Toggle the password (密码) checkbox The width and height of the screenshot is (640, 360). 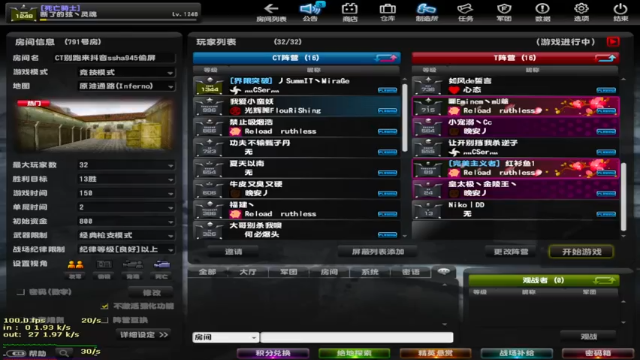(21, 292)
